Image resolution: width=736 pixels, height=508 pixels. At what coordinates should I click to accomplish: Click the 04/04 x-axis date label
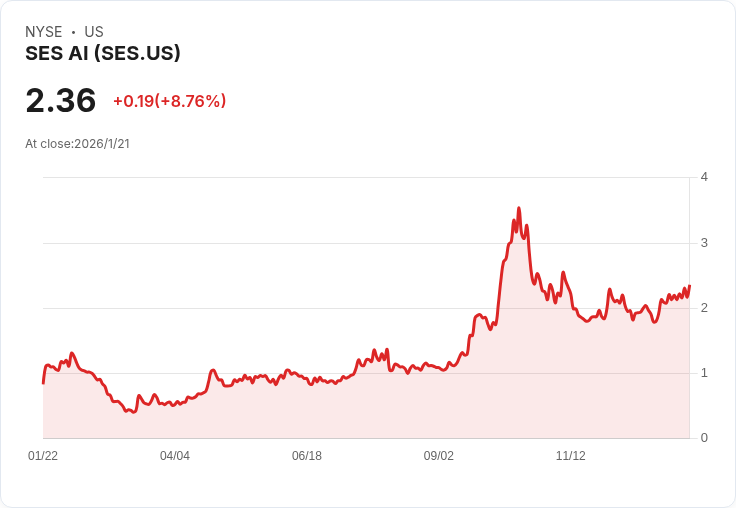[175, 456]
